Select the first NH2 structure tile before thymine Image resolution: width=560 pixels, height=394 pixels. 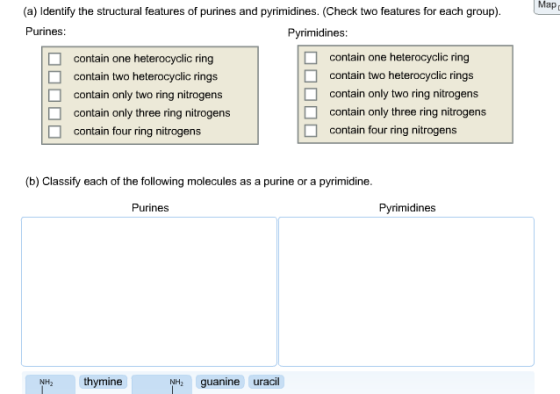(50, 384)
